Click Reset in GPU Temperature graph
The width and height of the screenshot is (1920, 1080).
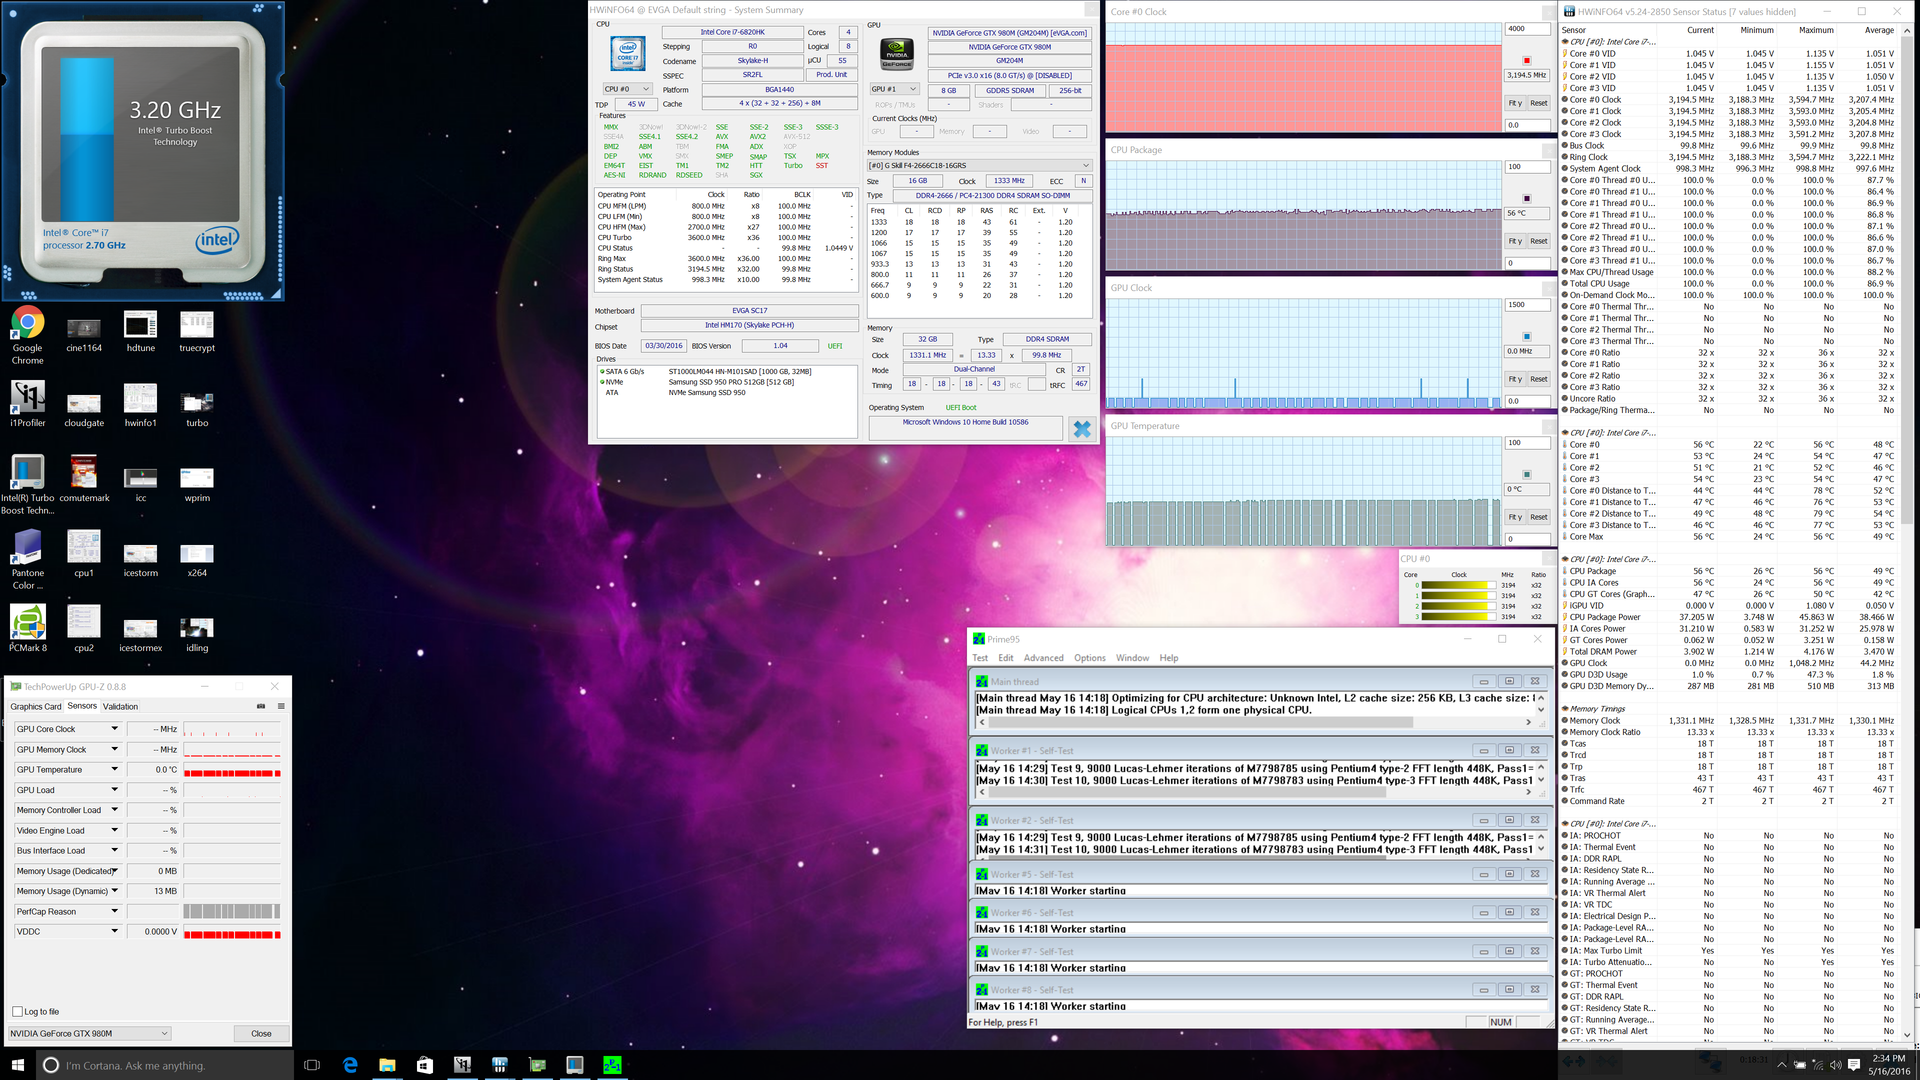click(x=1539, y=517)
